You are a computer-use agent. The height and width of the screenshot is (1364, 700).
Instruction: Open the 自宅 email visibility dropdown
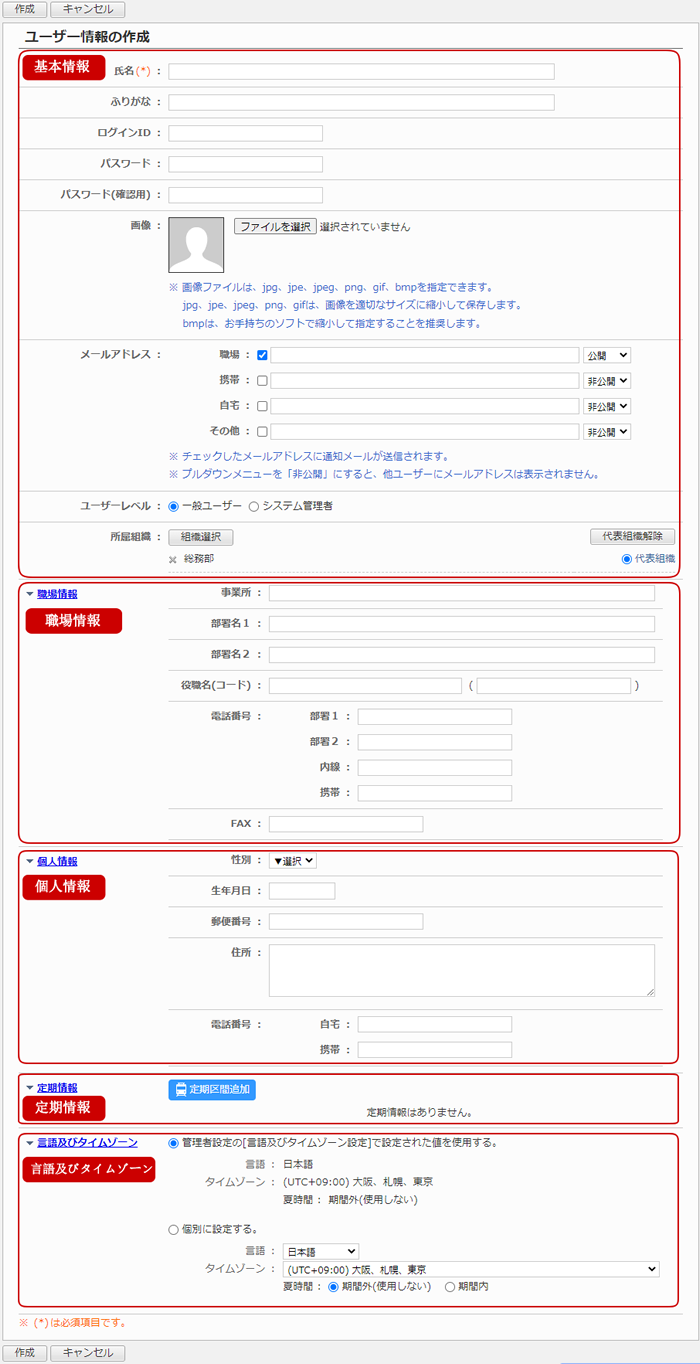tap(606, 407)
